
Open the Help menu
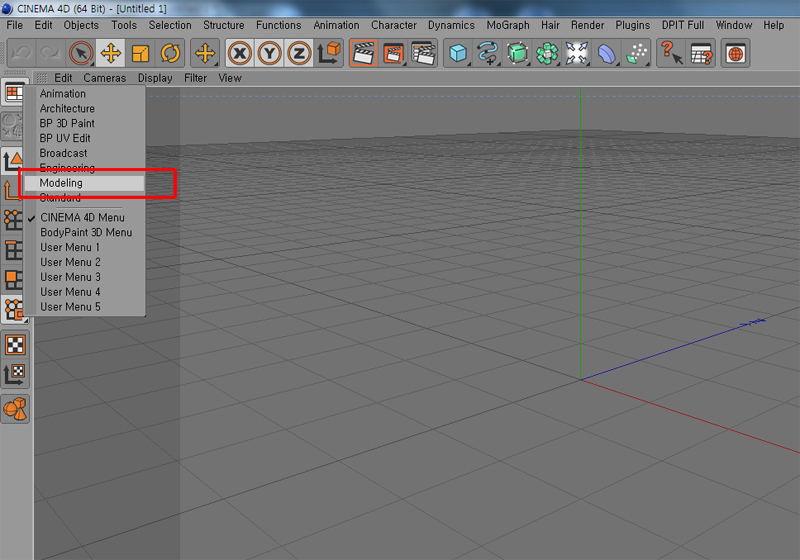click(x=773, y=25)
